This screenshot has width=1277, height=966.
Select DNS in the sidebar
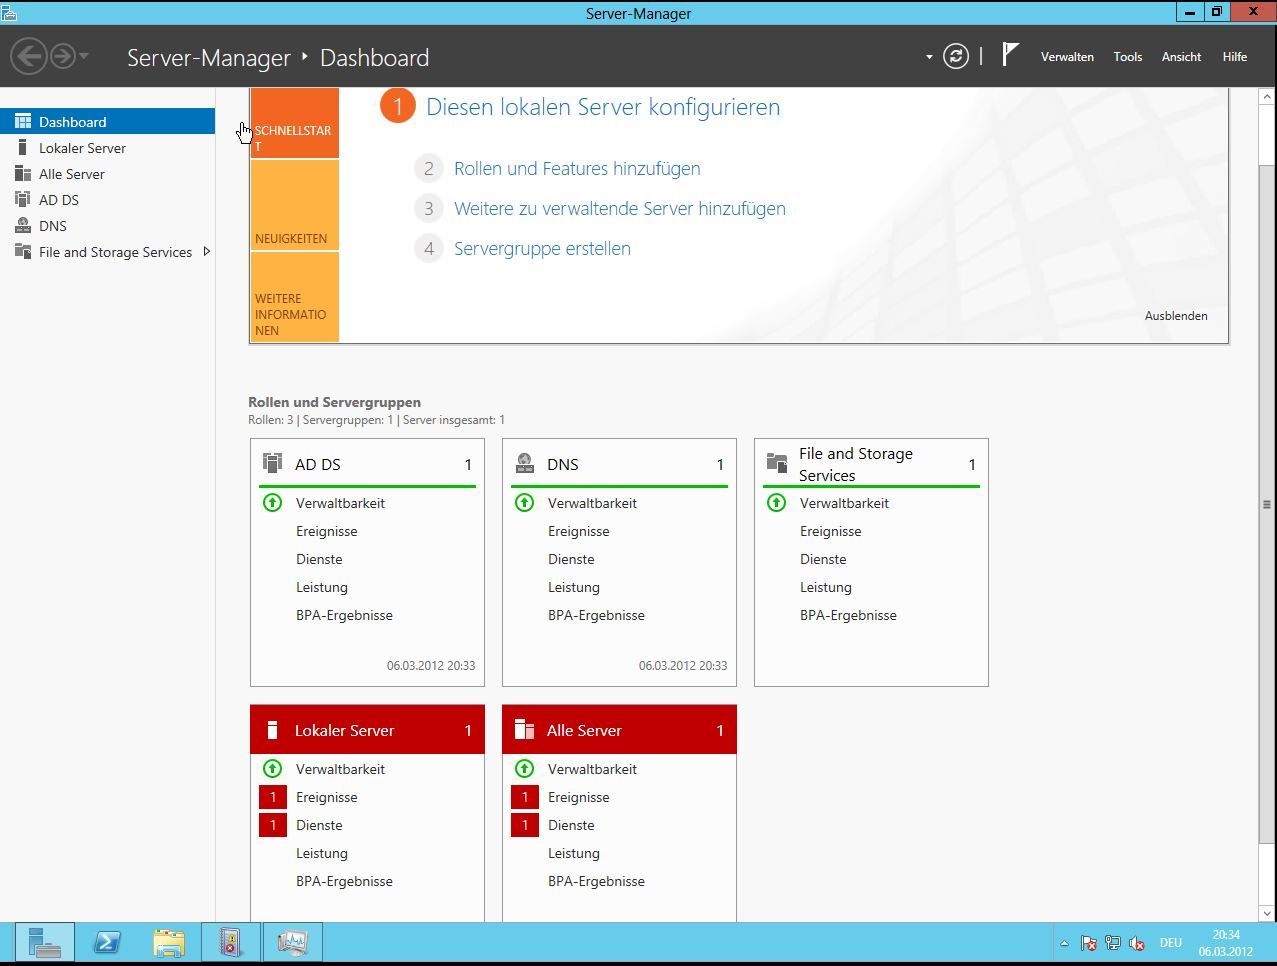point(107,226)
